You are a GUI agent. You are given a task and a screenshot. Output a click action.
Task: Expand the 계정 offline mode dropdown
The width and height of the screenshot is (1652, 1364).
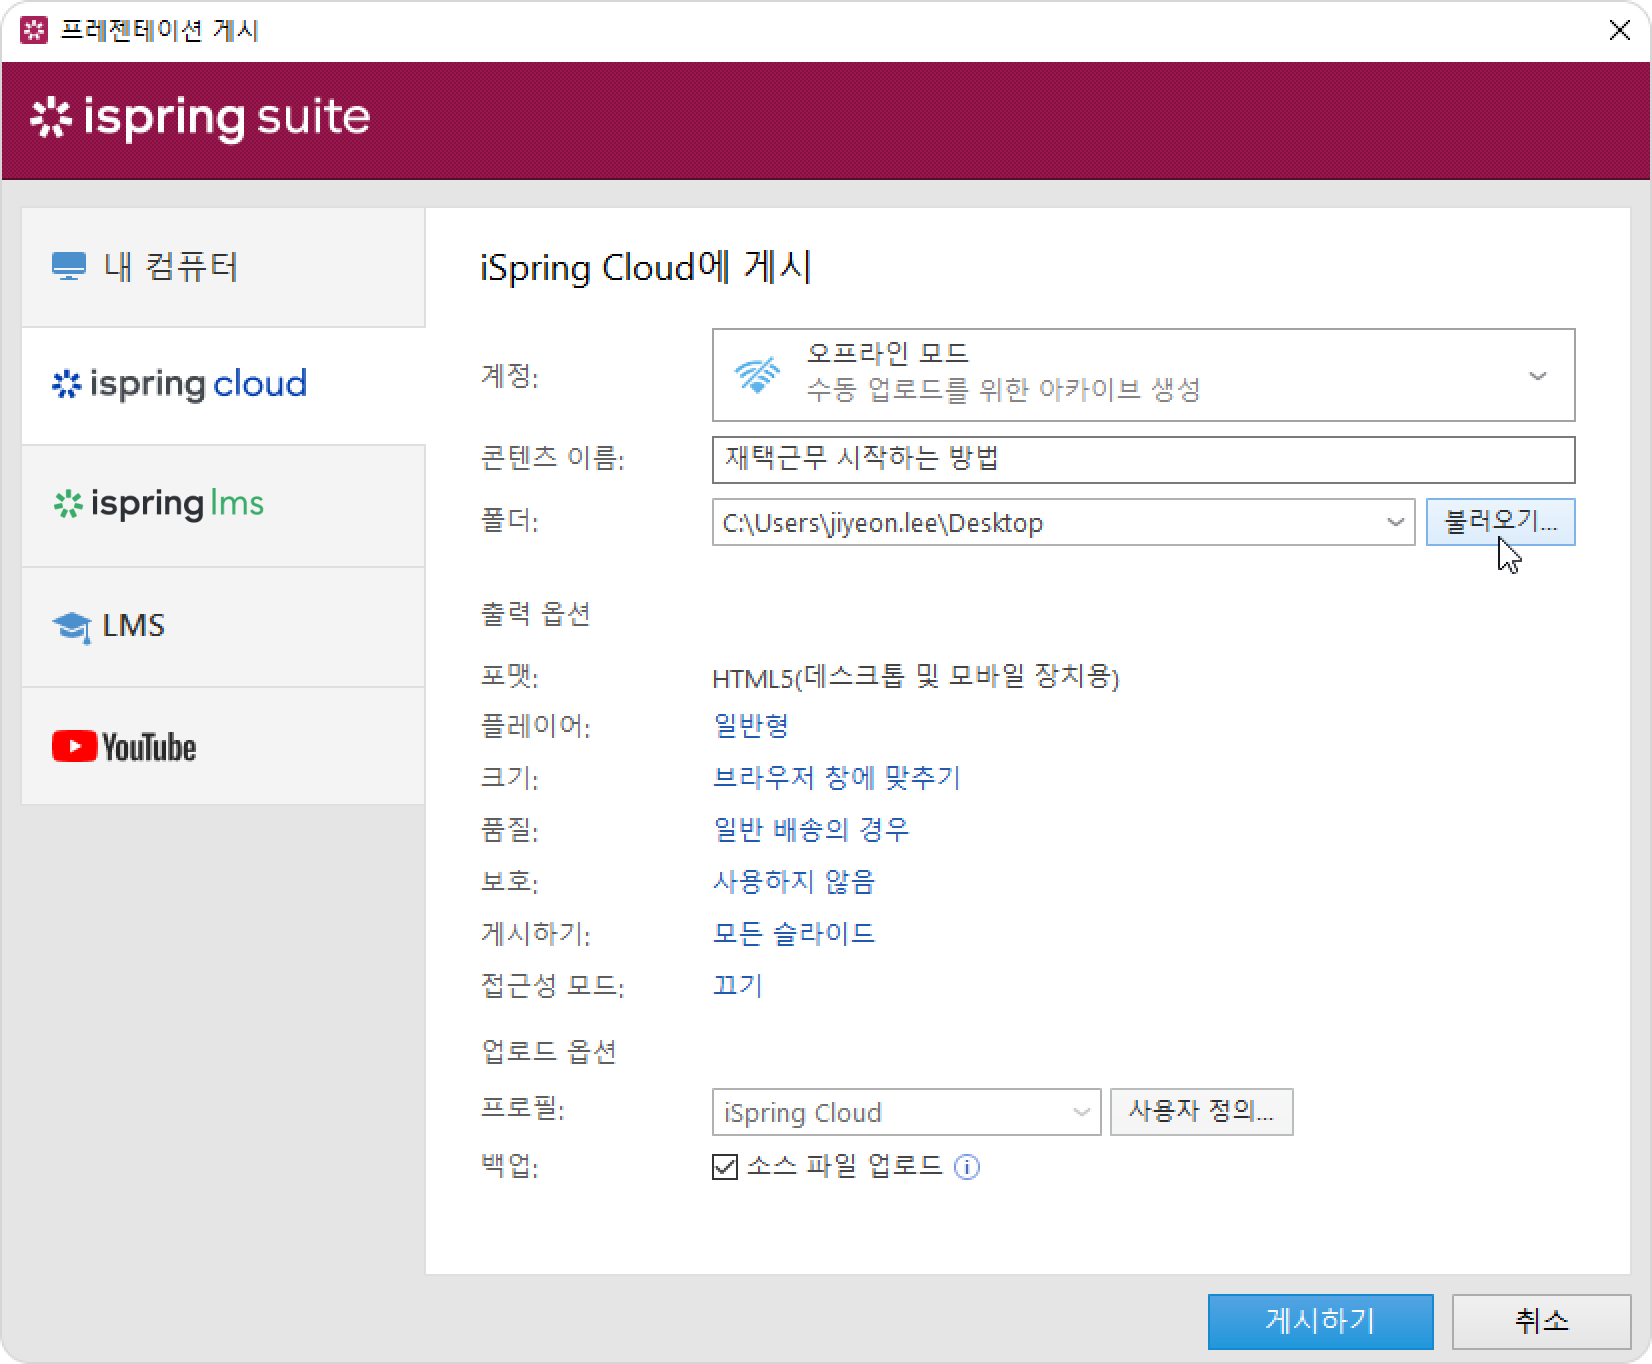pos(1537,376)
